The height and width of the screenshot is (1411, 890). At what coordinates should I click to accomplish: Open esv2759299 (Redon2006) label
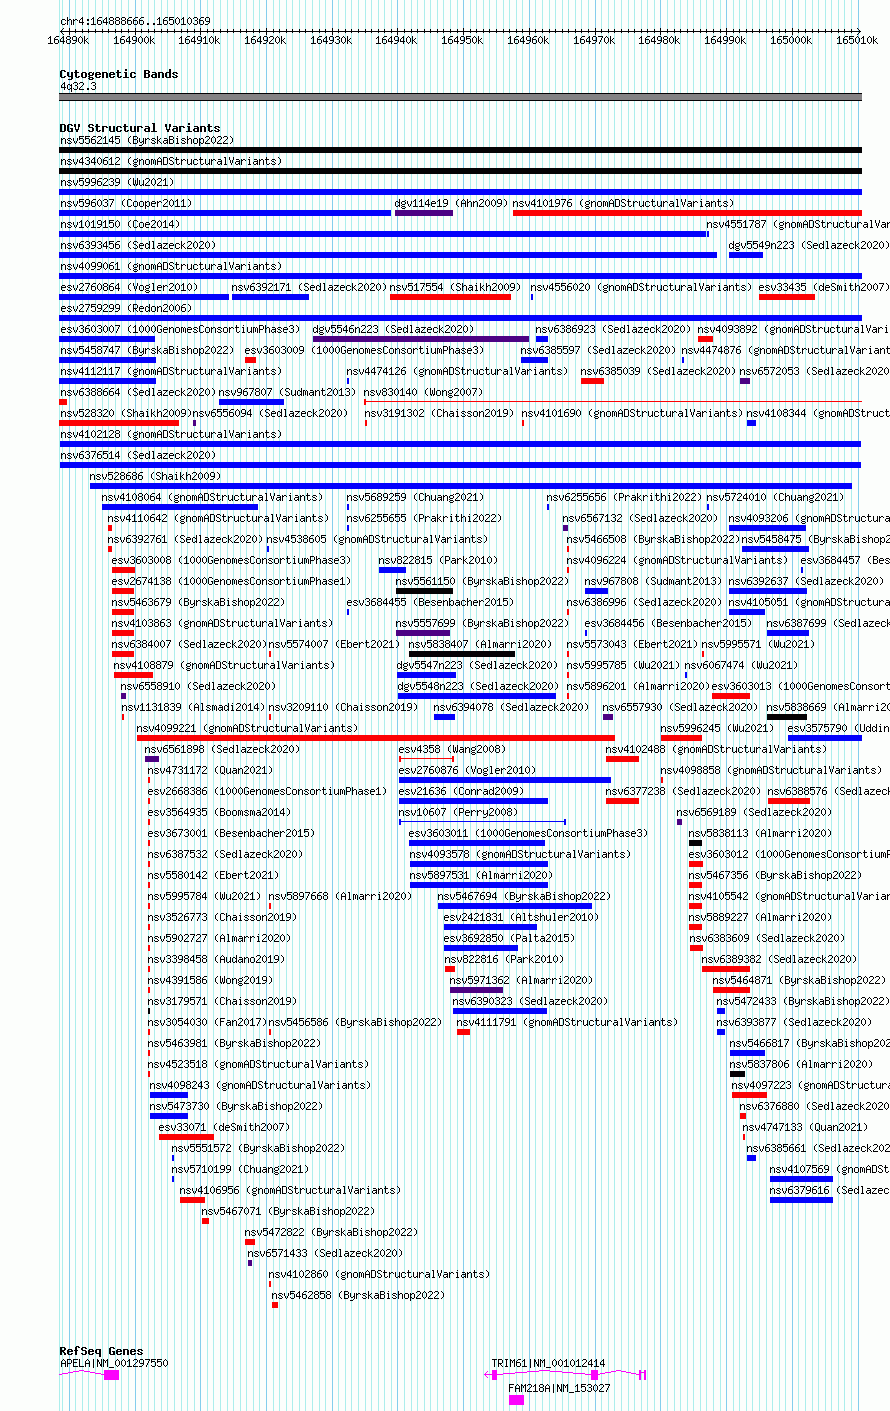tap(126, 308)
